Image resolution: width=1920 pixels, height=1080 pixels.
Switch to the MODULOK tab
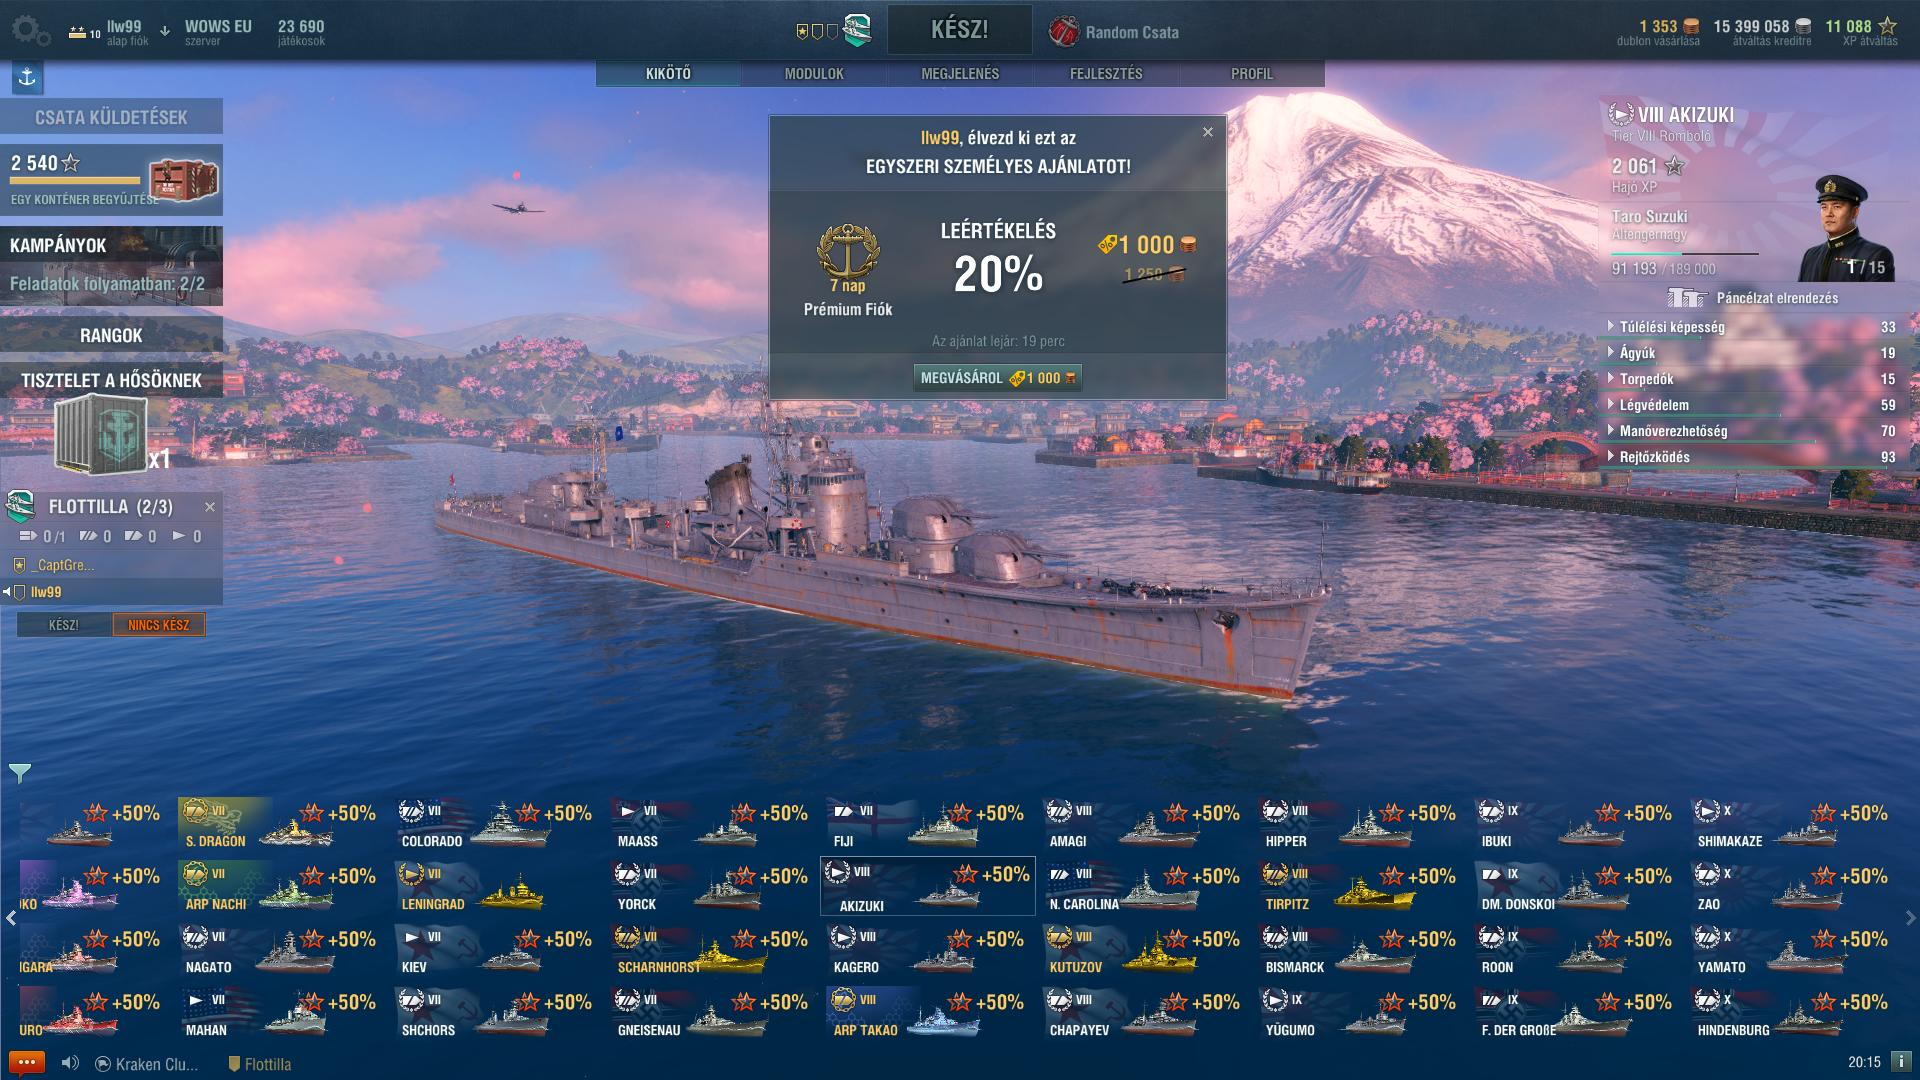click(814, 74)
